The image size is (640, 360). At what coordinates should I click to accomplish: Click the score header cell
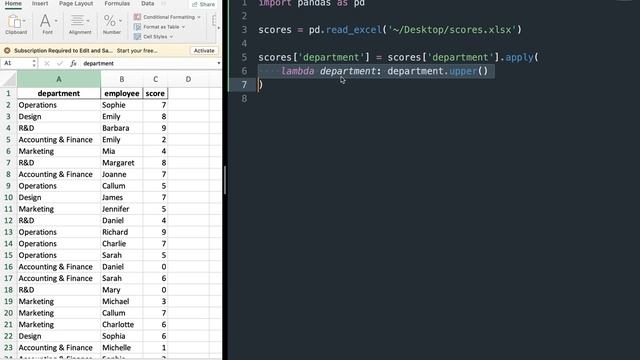155,93
